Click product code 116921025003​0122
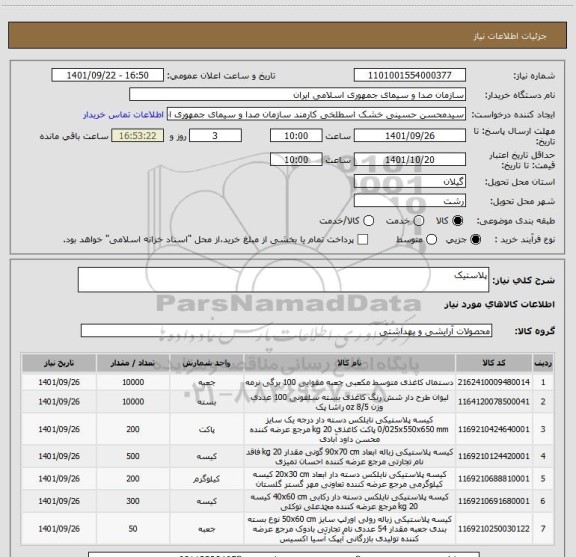The image size is (576, 557). (x=494, y=529)
